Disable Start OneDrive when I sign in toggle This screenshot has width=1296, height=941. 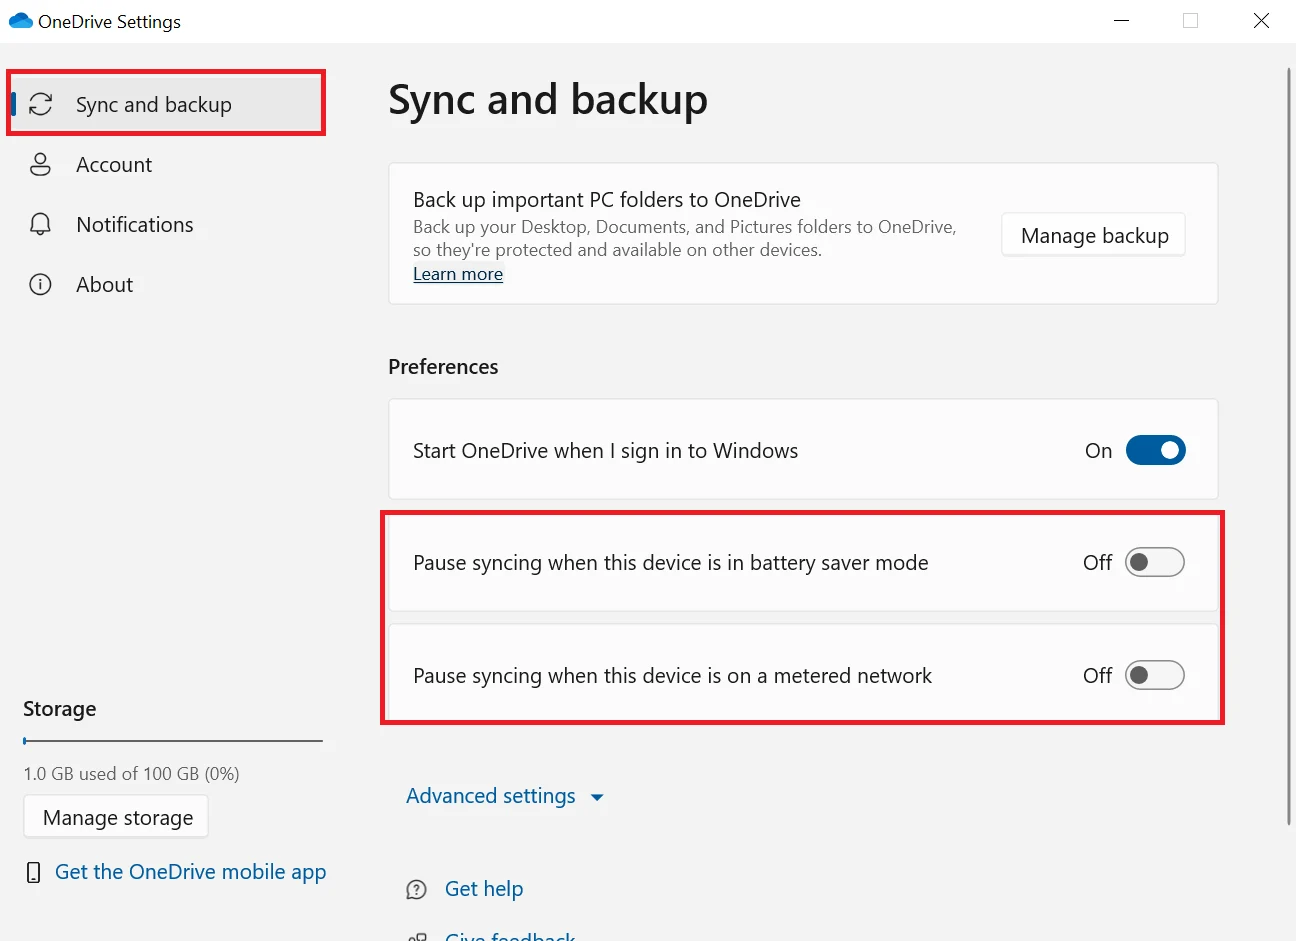click(1155, 451)
